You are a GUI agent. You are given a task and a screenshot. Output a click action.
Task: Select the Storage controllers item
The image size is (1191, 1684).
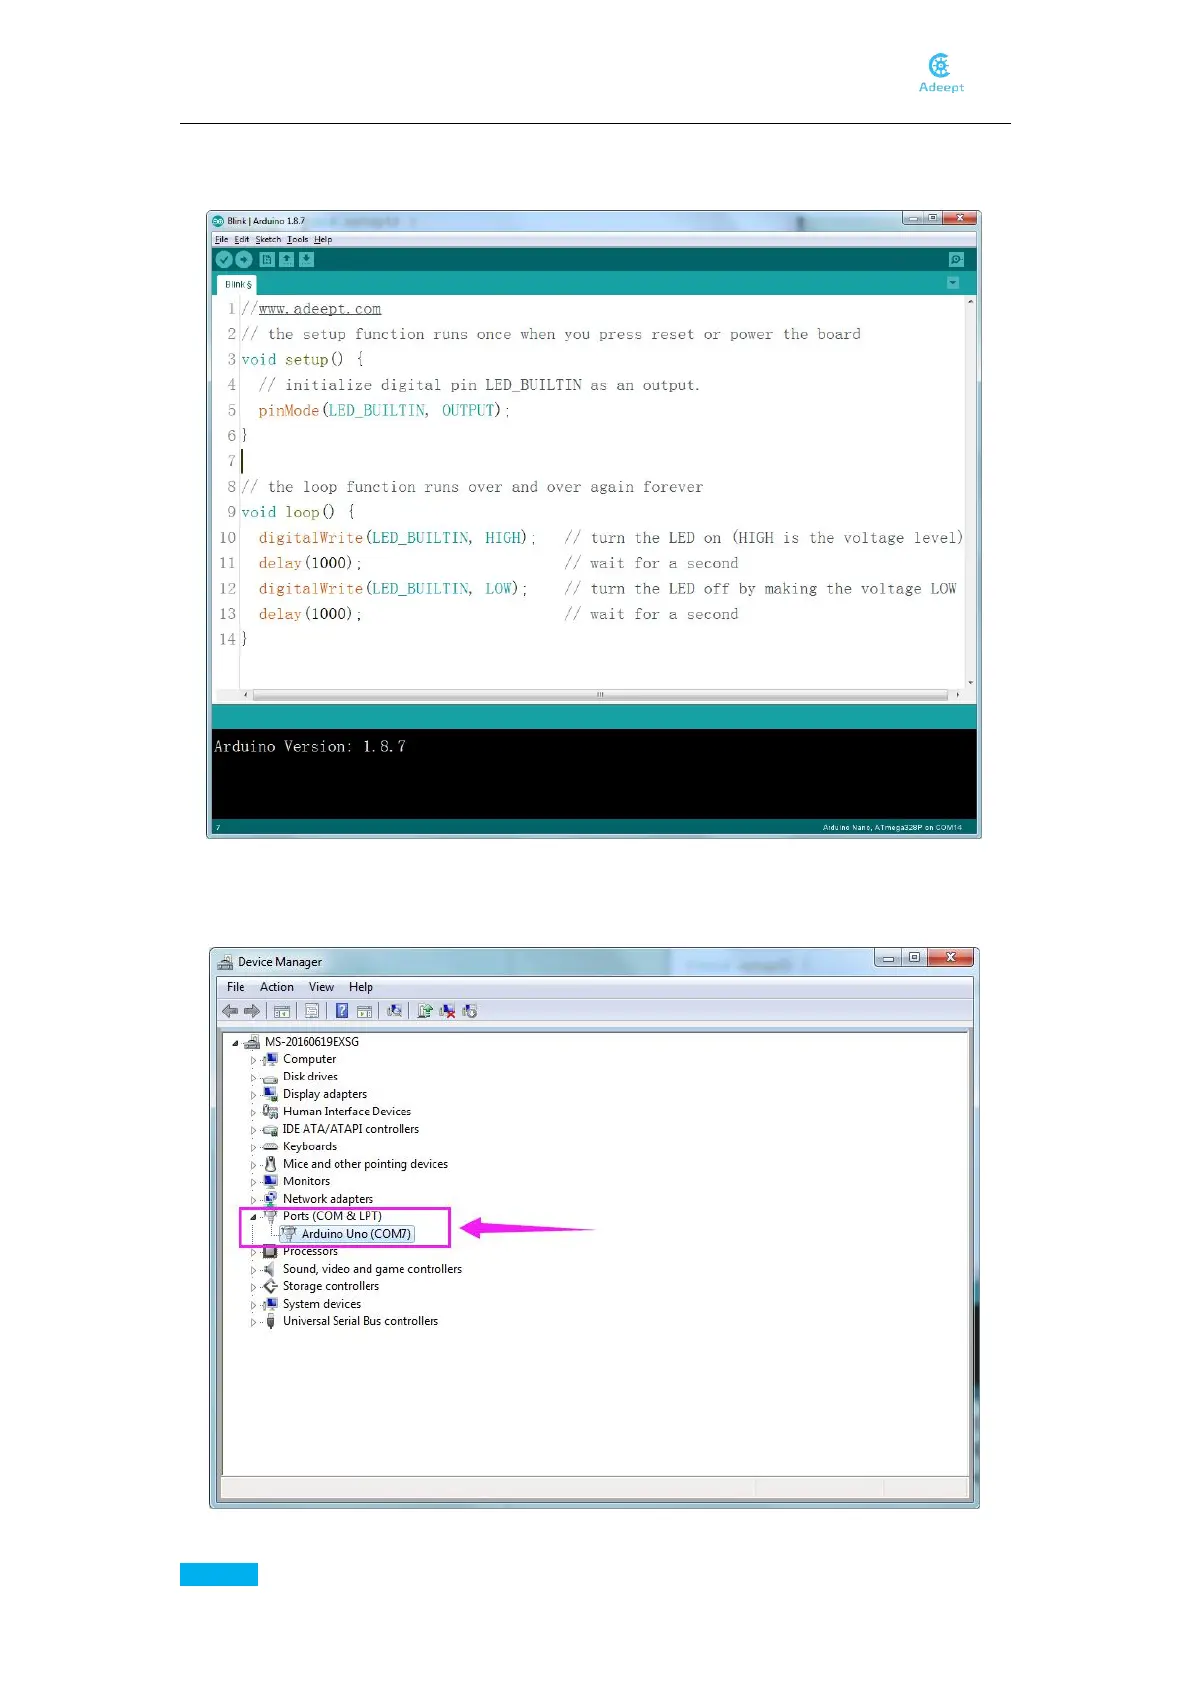tap(331, 1286)
